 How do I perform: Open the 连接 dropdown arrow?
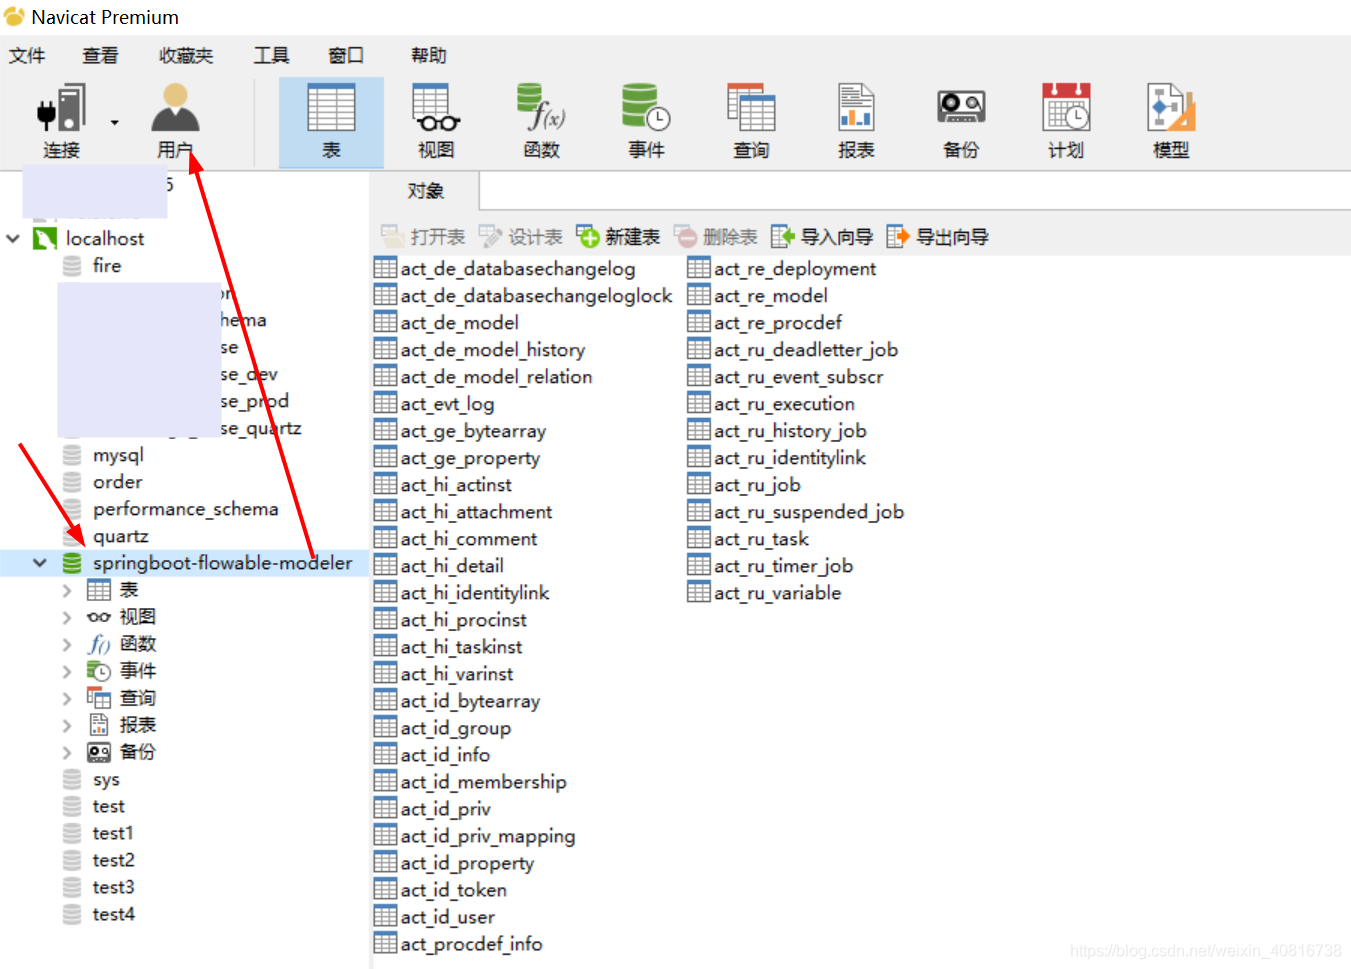115,123
